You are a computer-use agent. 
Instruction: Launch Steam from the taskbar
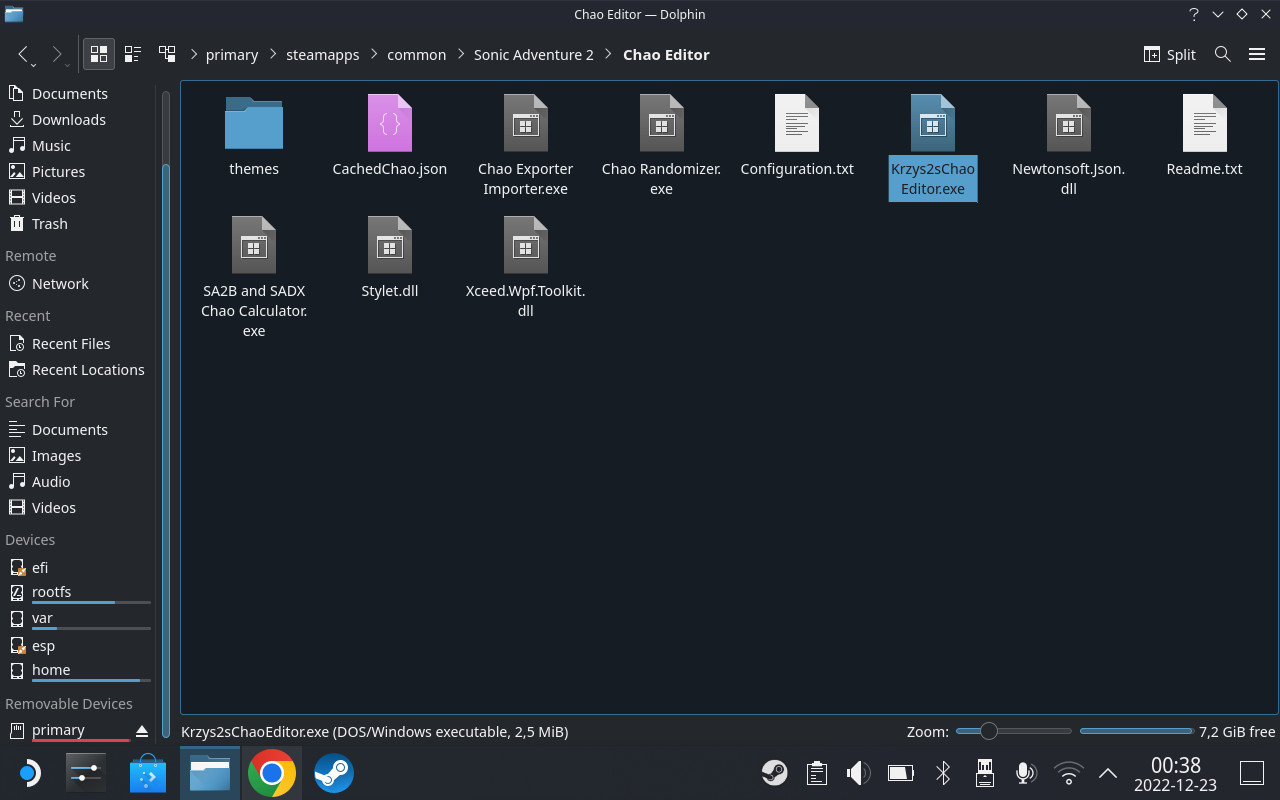(x=333, y=772)
